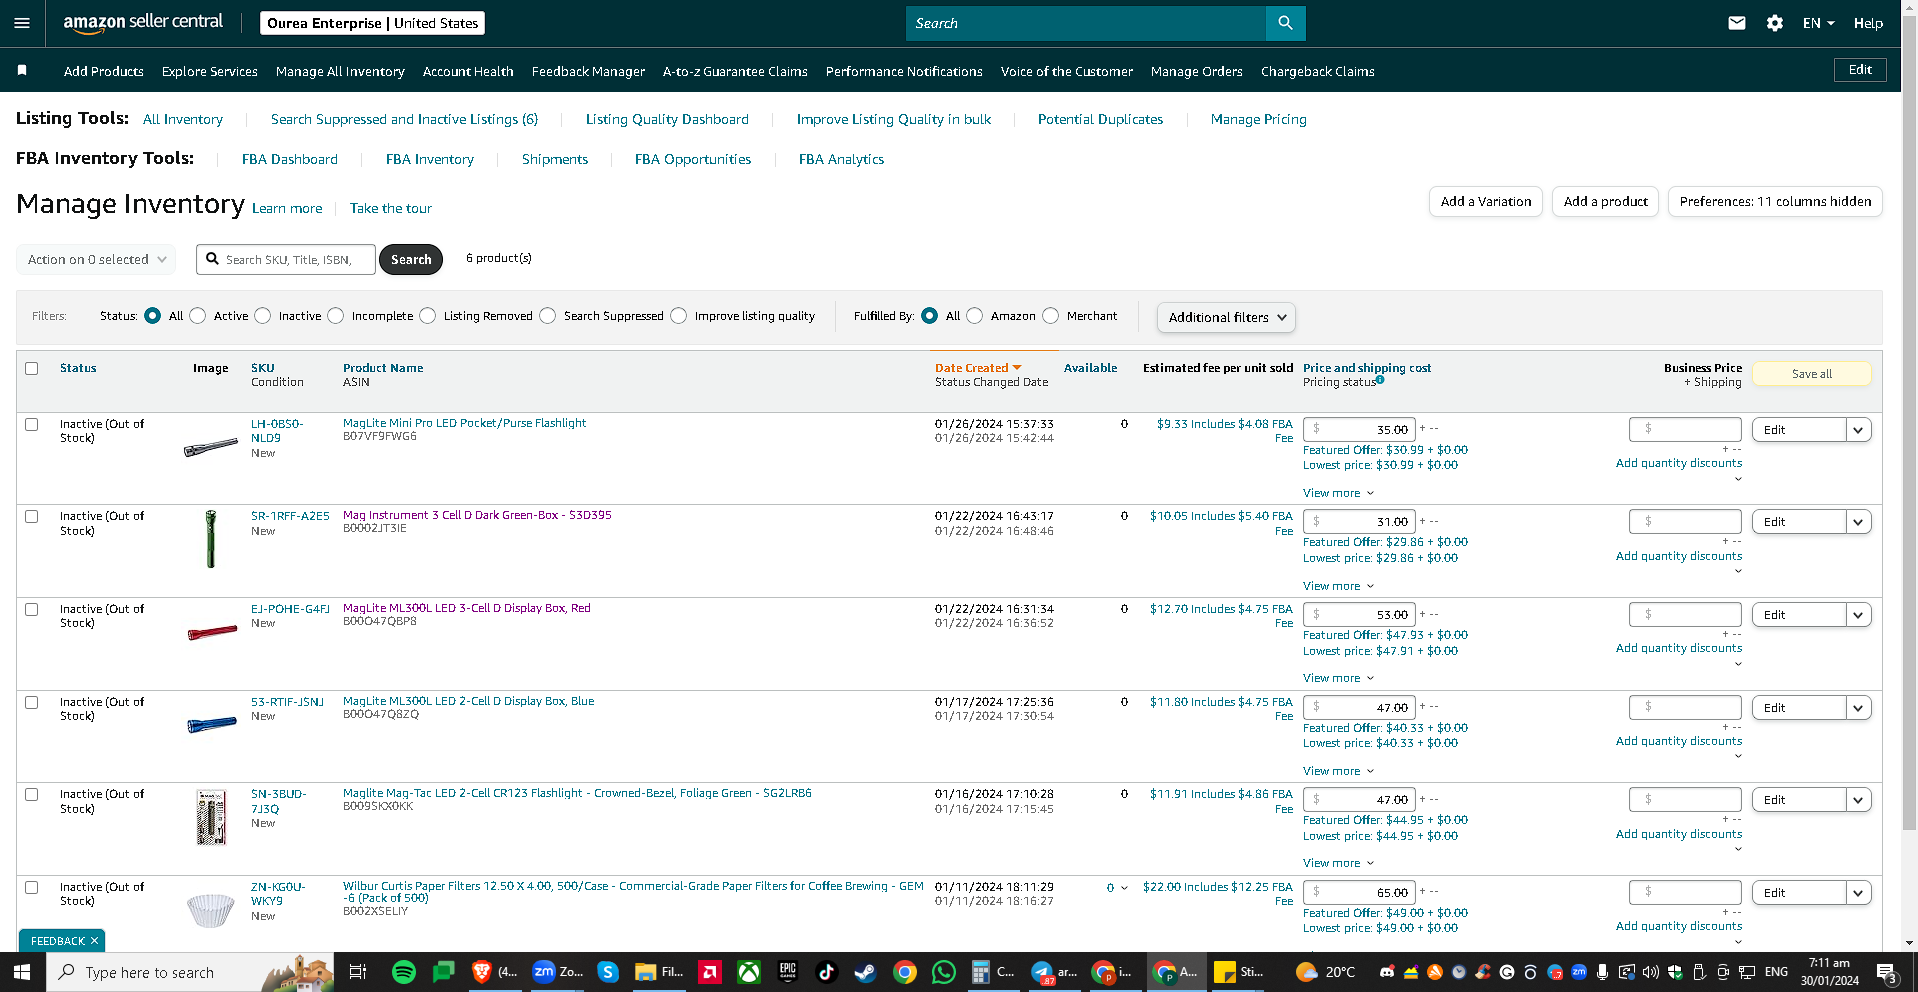Select the Search Suppressed status filter
The height and width of the screenshot is (992, 1918).
(548, 315)
